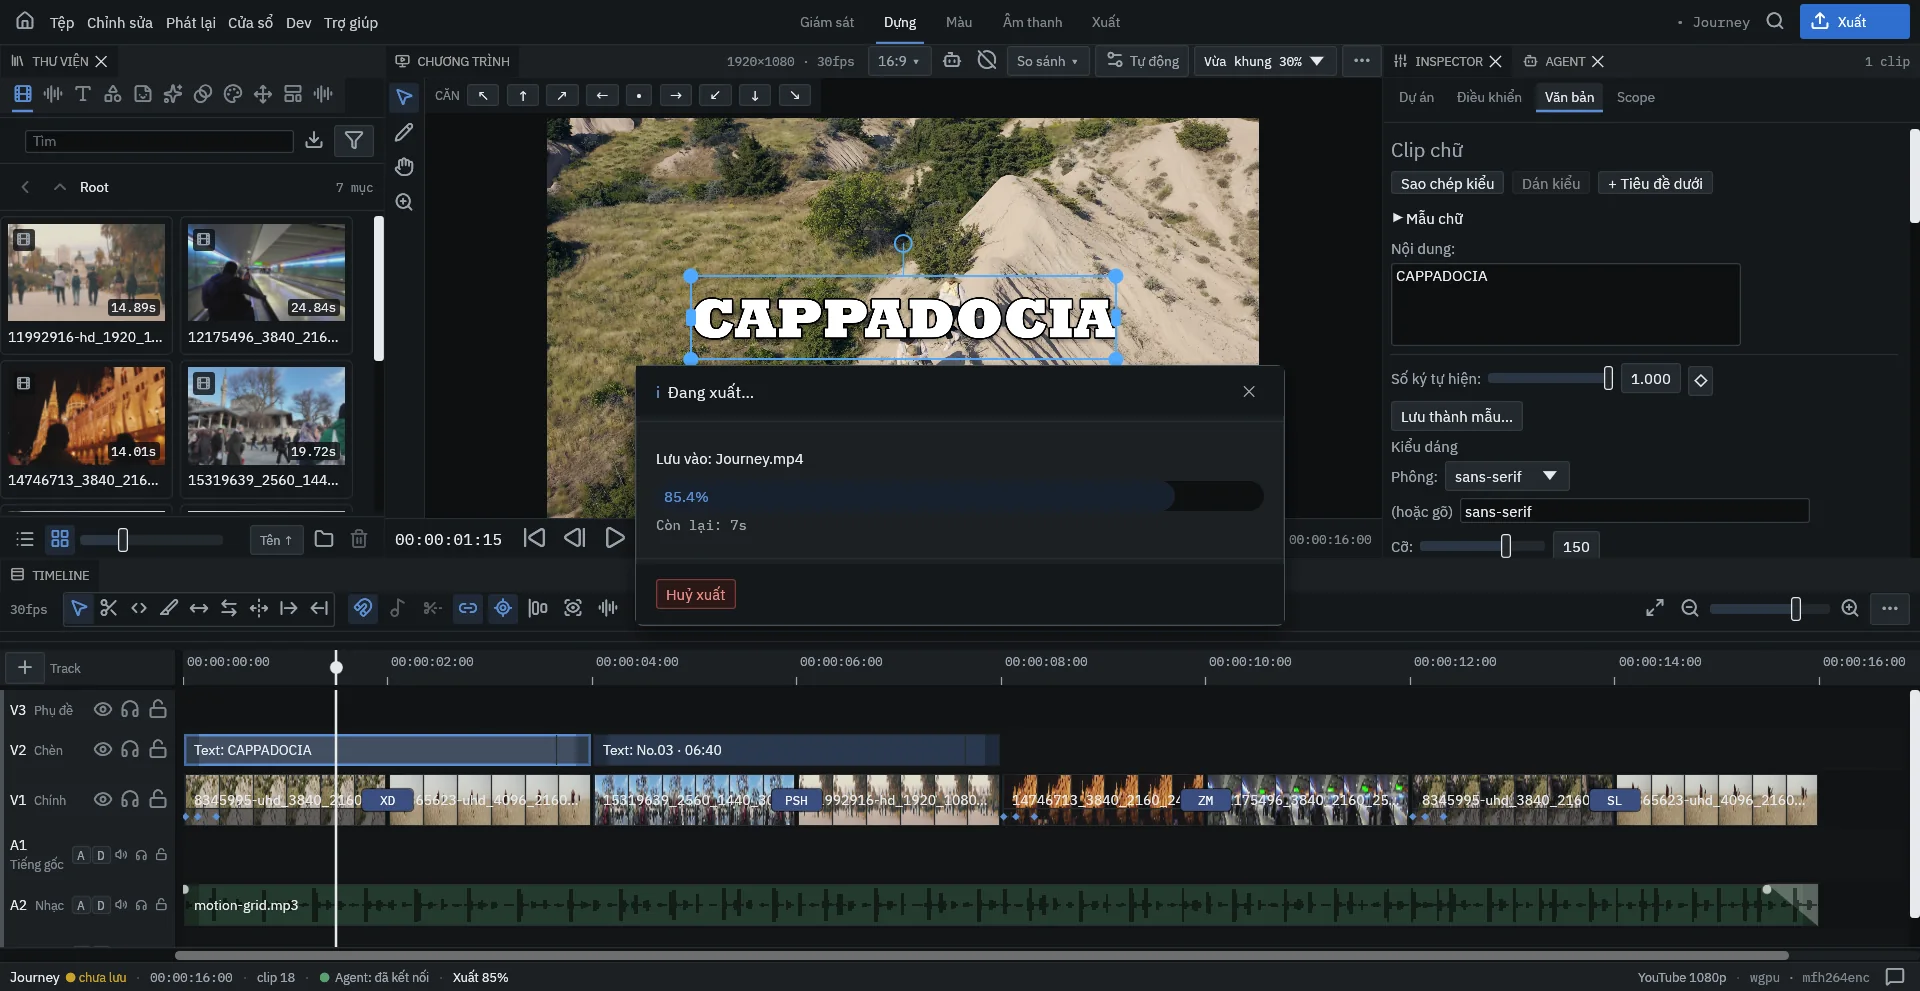
Task: Click the zoom tool in viewer sidebar
Action: (x=404, y=202)
